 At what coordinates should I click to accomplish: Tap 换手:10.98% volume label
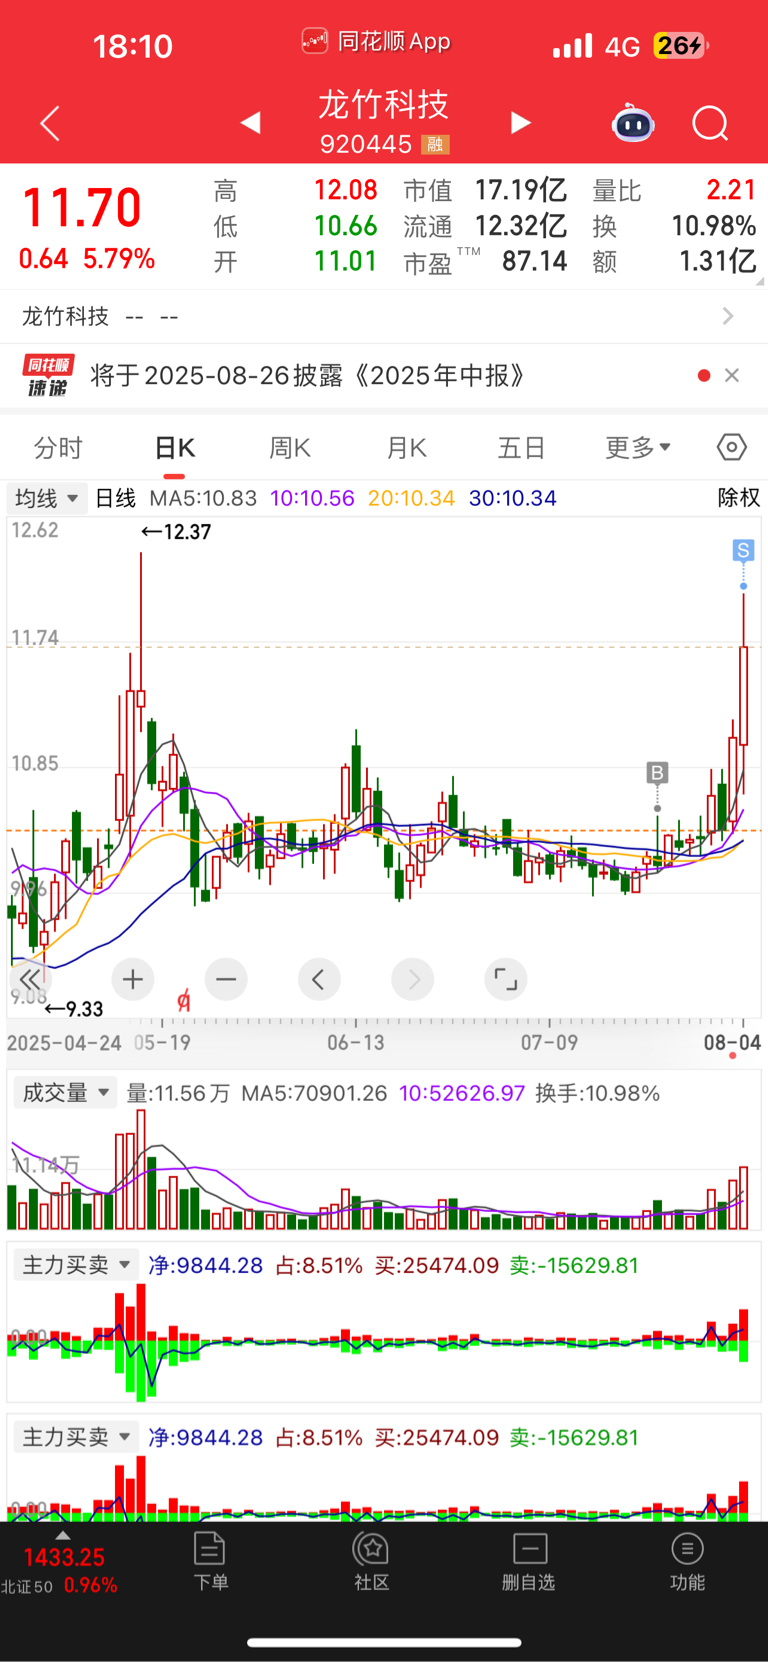[598, 1093]
